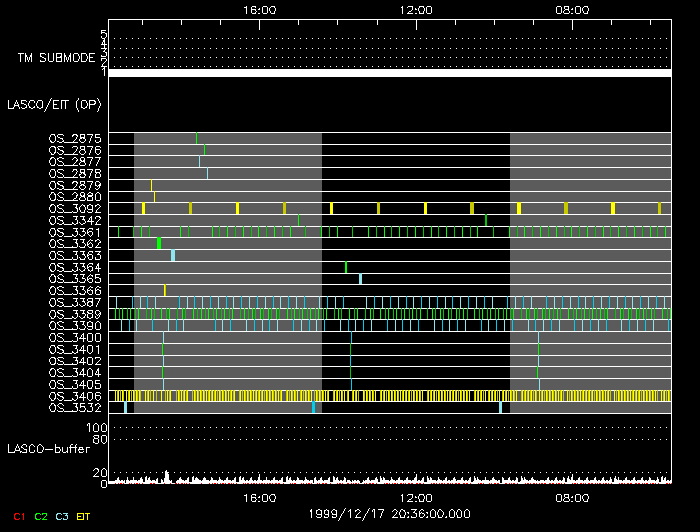Click the white TM SUBMODE status bar
This screenshot has height=532, width=700.
[x=390, y=73]
